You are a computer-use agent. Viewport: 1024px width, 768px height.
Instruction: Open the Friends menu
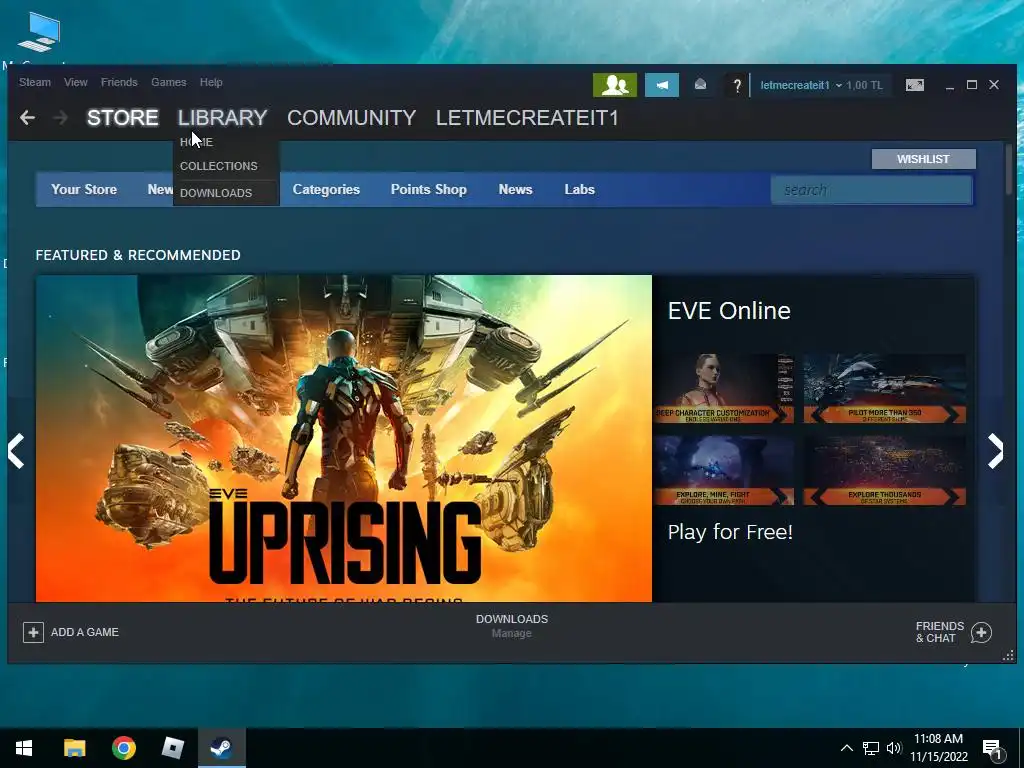point(119,82)
